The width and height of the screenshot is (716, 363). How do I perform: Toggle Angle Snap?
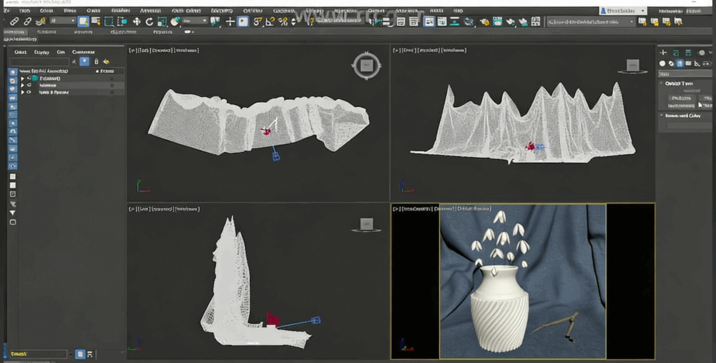coord(270,21)
